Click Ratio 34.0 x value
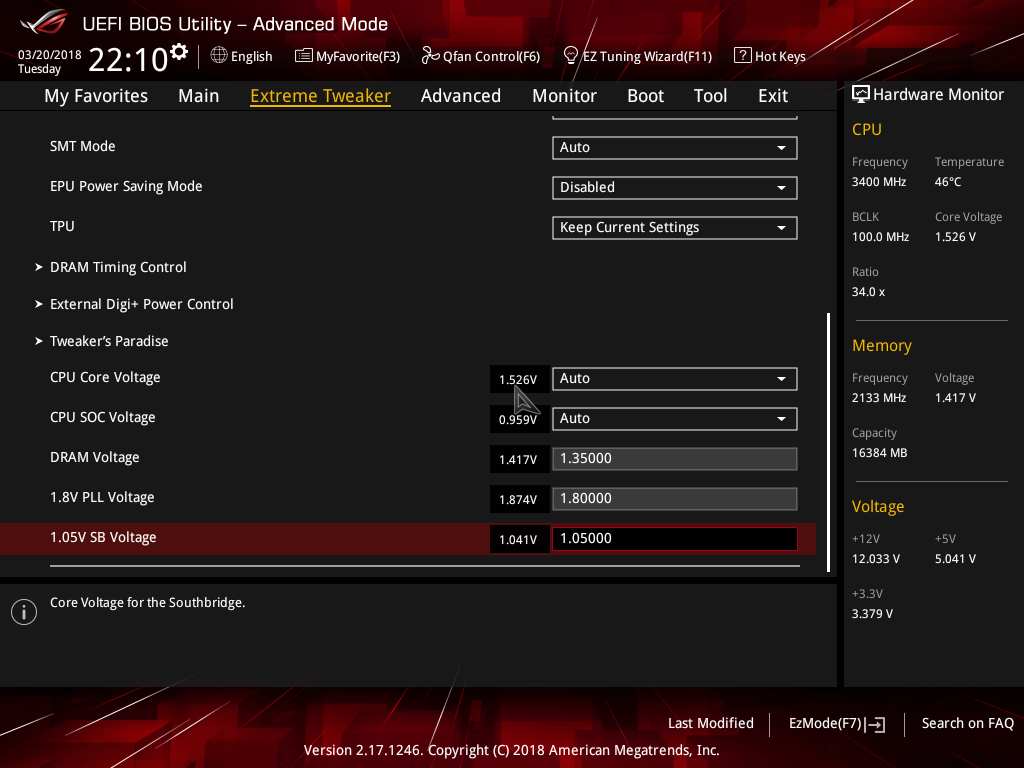Viewport: 1024px width, 768px height. (869, 292)
